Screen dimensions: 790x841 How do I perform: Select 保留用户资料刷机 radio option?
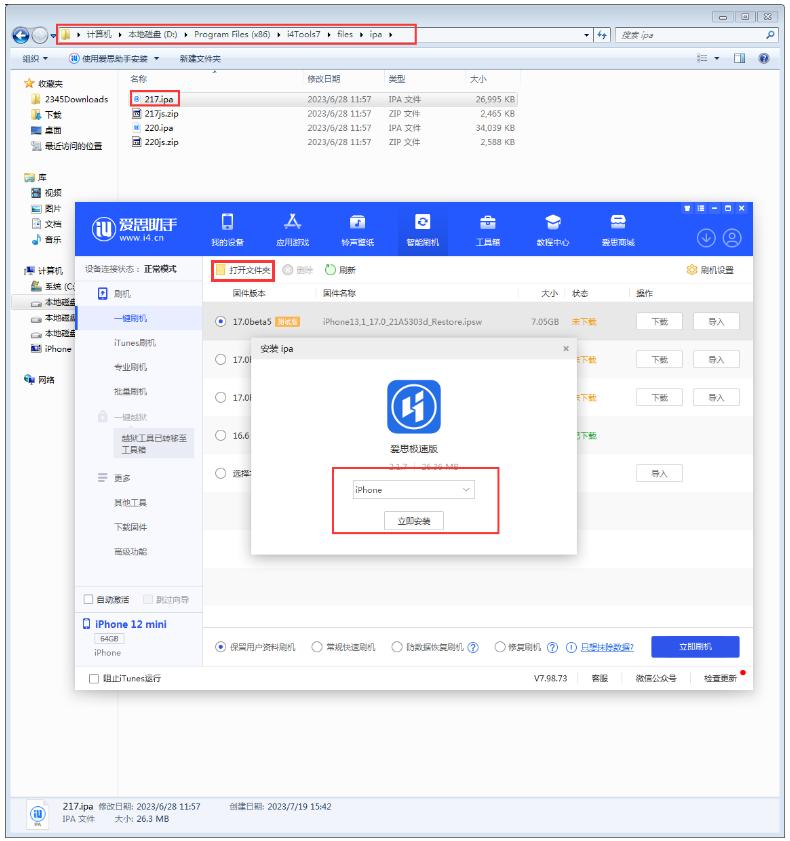pyautogui.click(x=220, y=647)
